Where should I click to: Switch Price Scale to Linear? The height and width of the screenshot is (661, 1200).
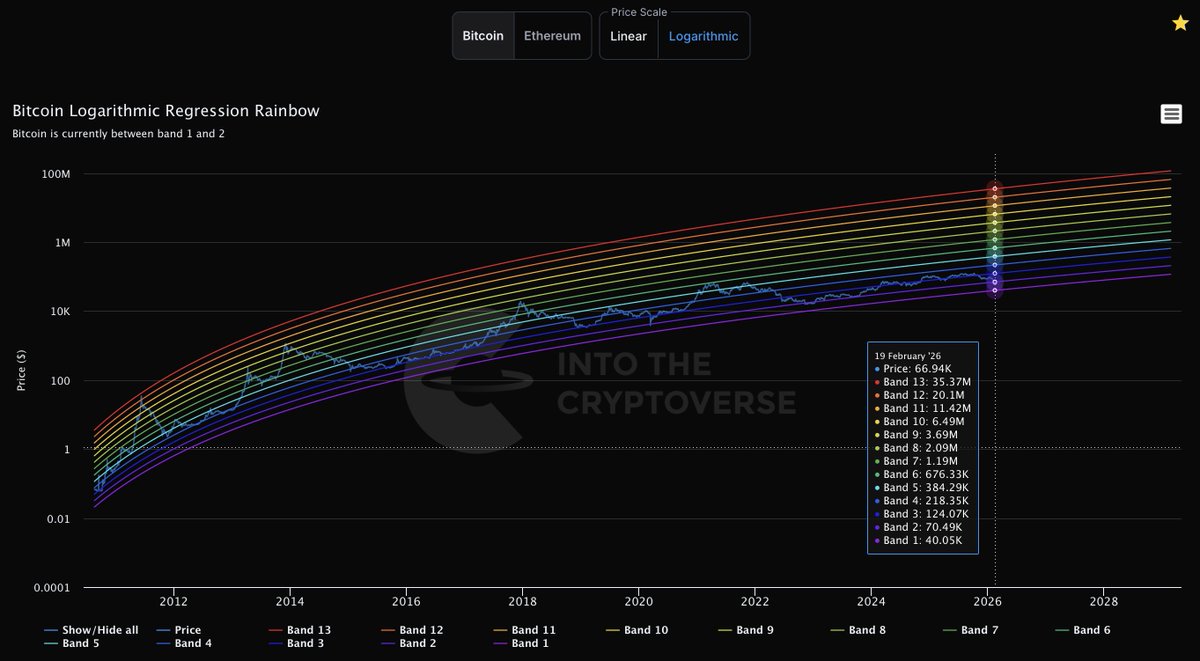point(628,36)
